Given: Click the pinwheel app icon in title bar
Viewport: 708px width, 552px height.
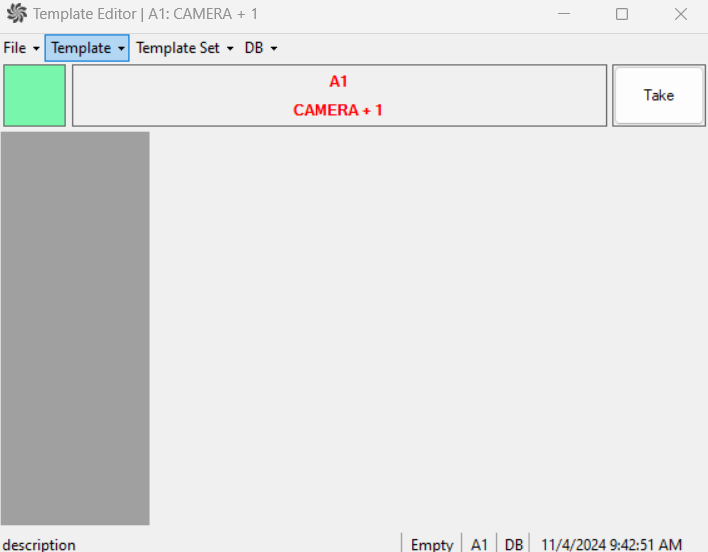Looking at the screenshot, I should [17, 14].
